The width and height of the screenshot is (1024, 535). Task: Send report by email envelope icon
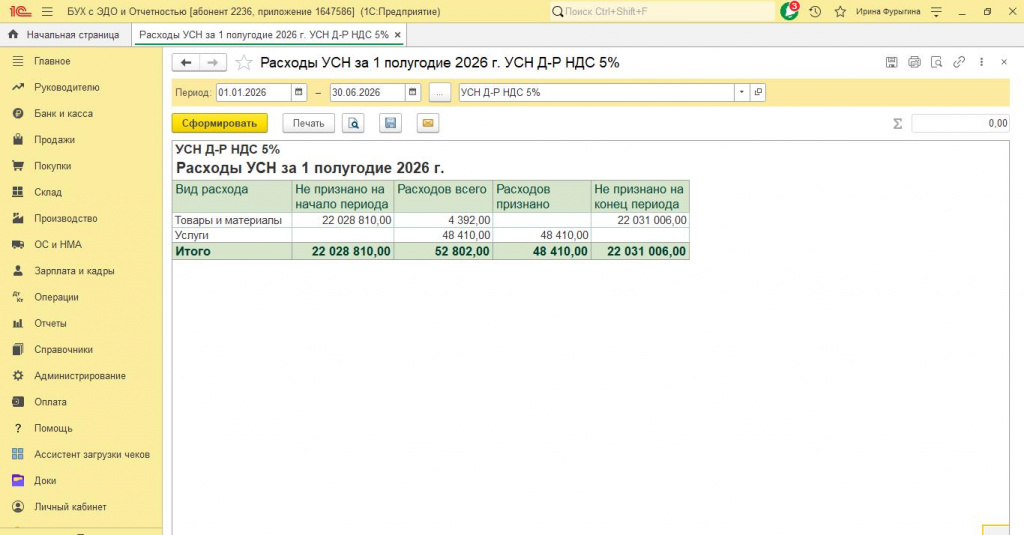point(428,123)
